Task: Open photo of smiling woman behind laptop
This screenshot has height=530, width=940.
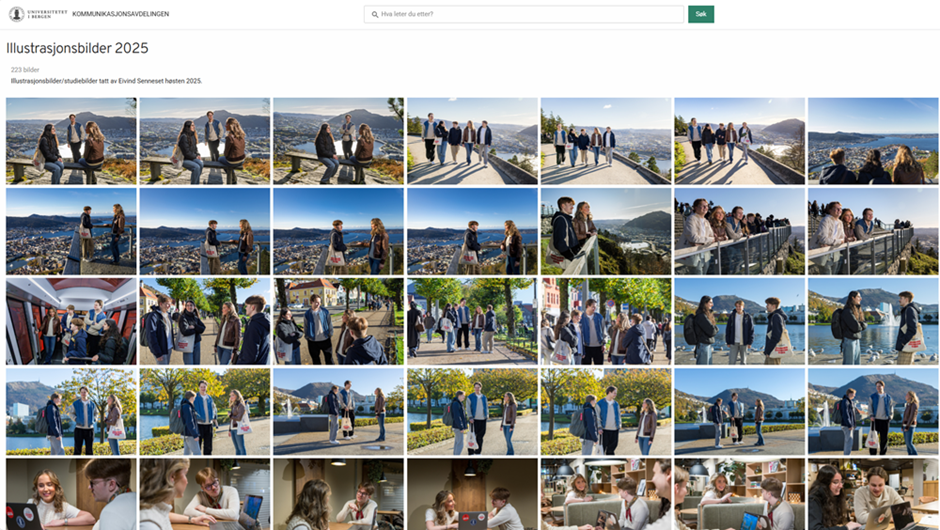Action: (71, 494)
